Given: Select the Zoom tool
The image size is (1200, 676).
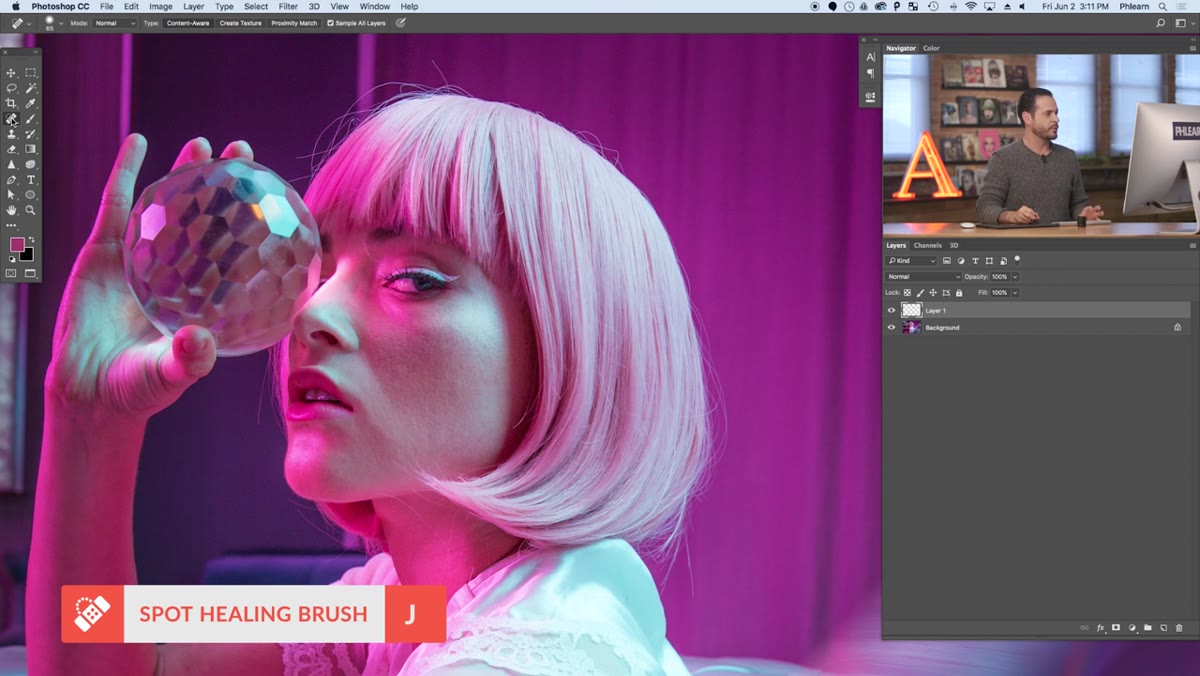Looking at the screenshot, I should point(31,210).
